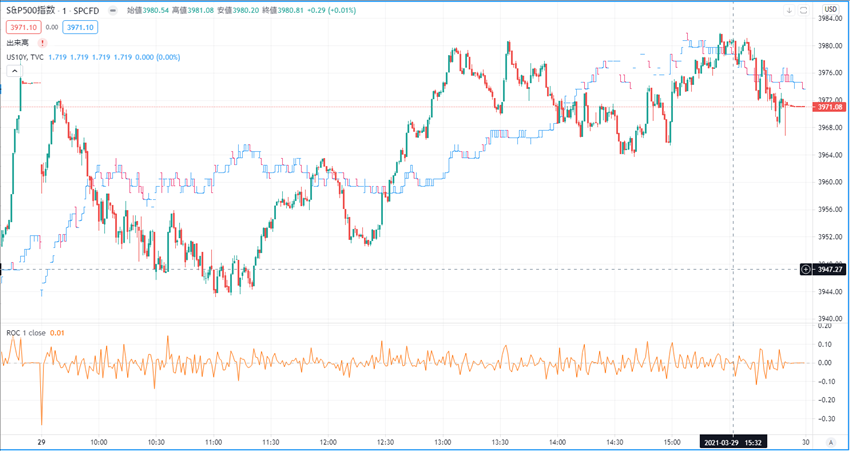Click the 3947.27 crosshair price label
This screenshot has width=850, height=451.
tap(830, 269)
